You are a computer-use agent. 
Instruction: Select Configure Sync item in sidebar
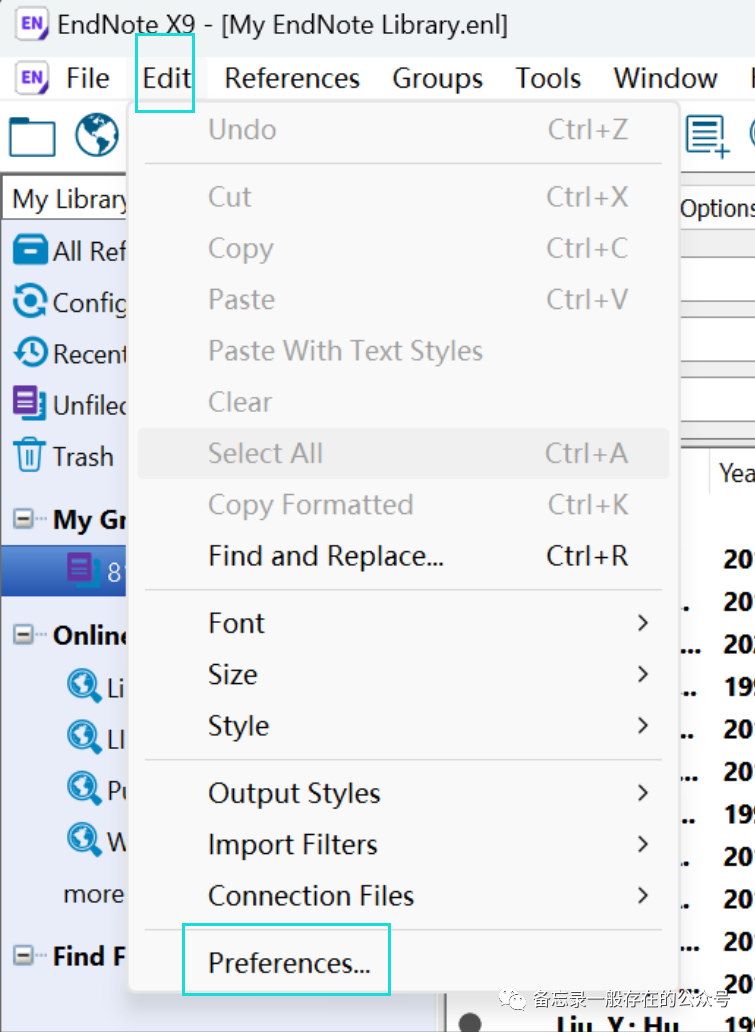[x=68, y=302]
